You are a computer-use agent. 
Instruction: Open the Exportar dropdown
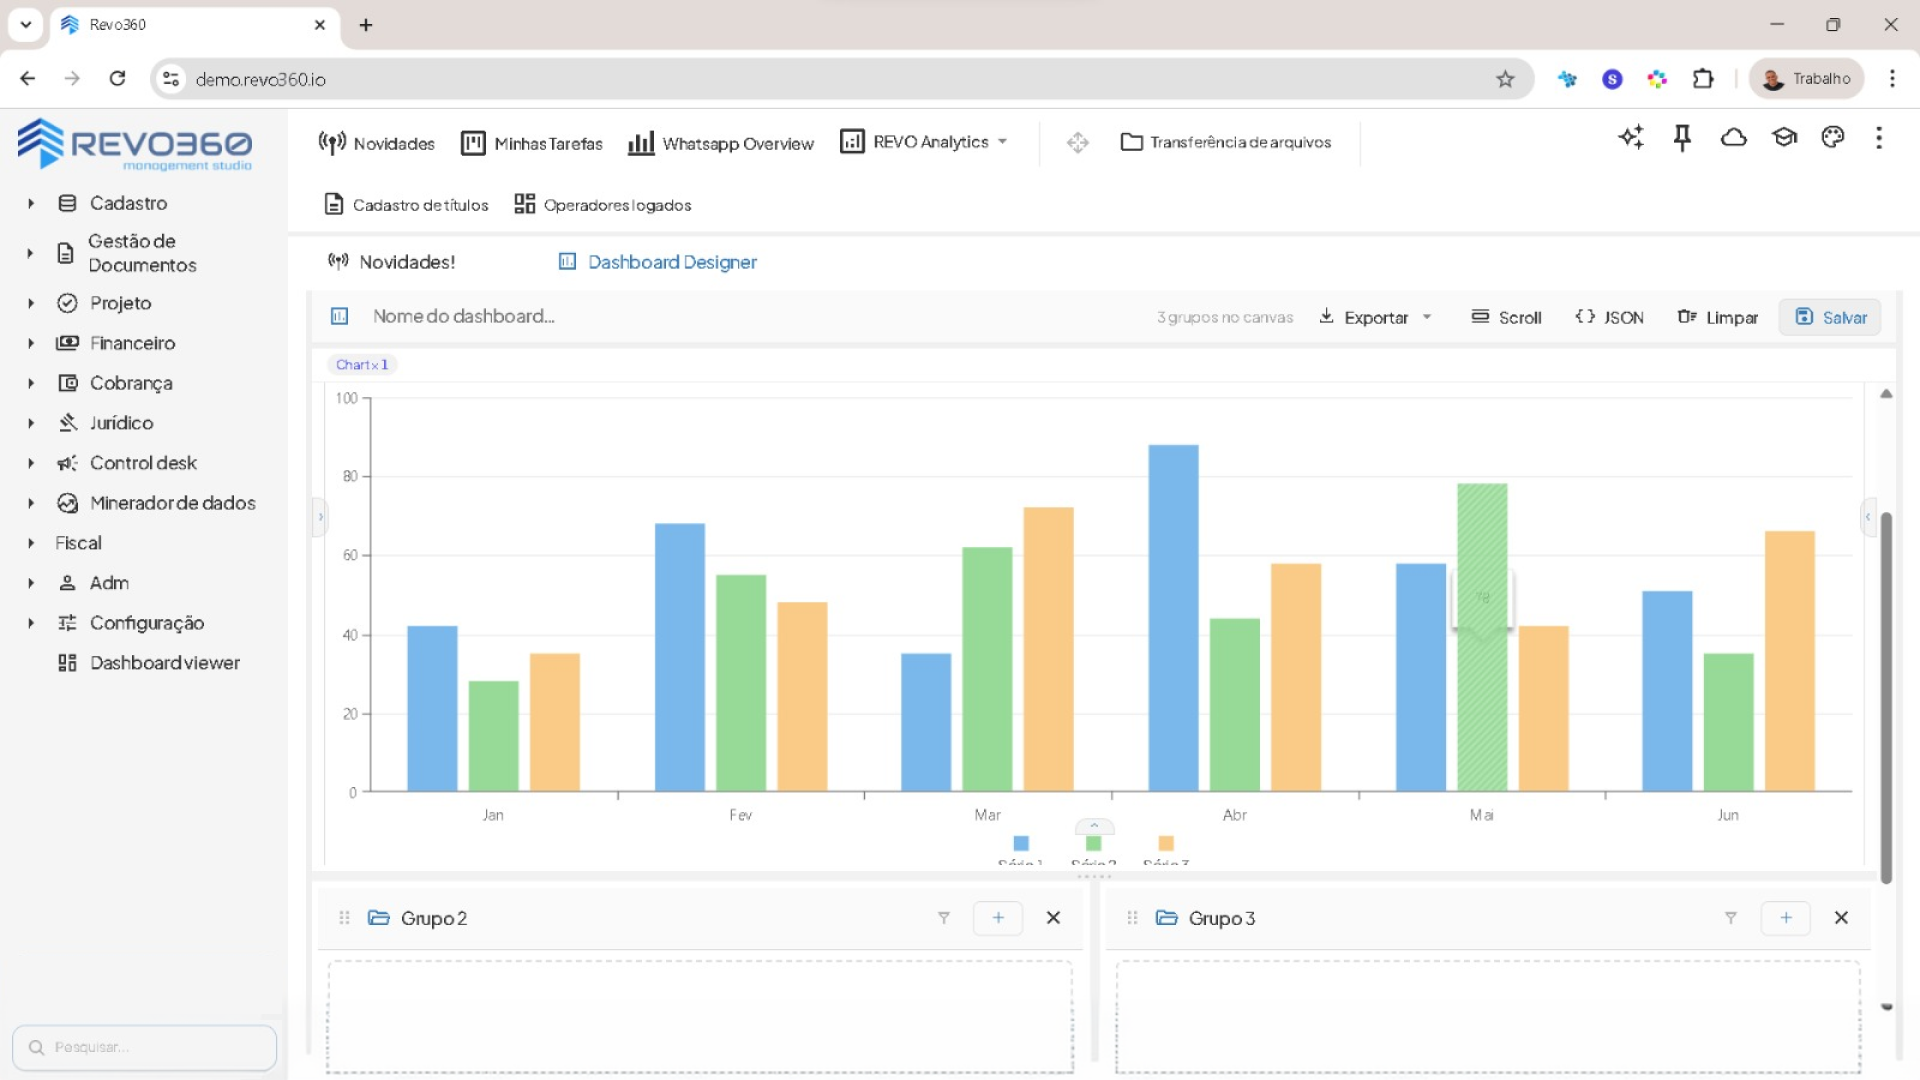click(1375, 317)
